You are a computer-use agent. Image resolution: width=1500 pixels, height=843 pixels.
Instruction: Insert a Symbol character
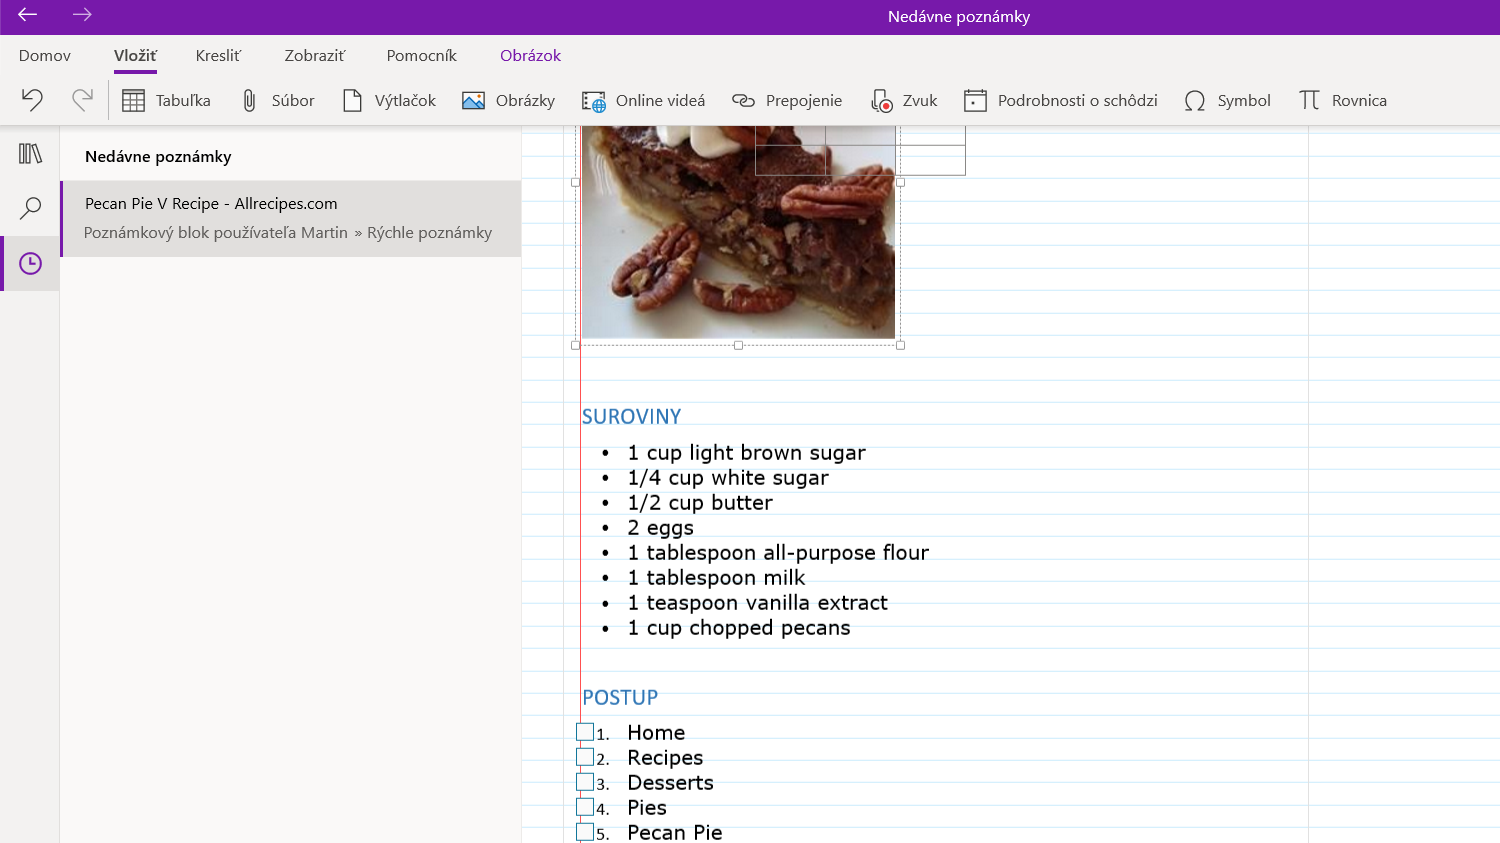tap(1227, 100)
